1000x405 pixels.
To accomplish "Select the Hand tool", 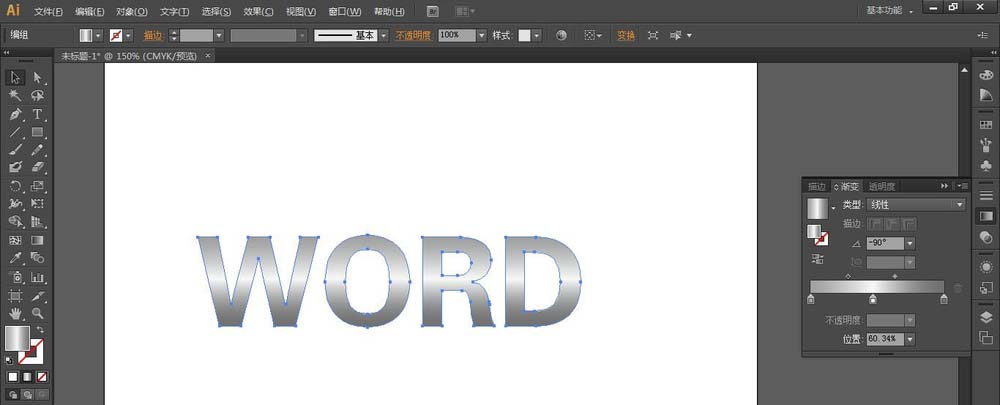I will click(16, 314).
